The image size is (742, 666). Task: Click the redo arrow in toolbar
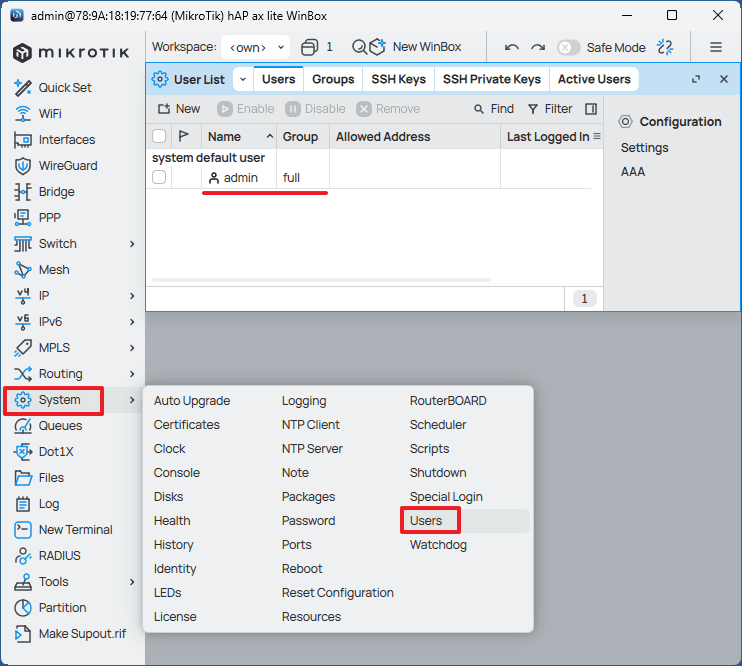point(538,47)
